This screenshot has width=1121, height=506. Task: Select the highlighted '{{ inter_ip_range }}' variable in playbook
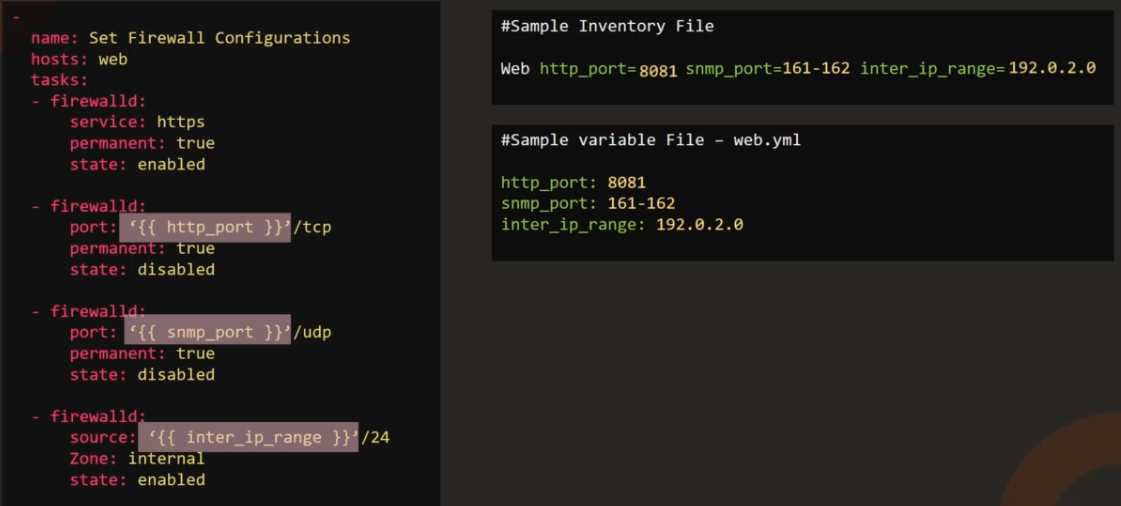(248, 437)
